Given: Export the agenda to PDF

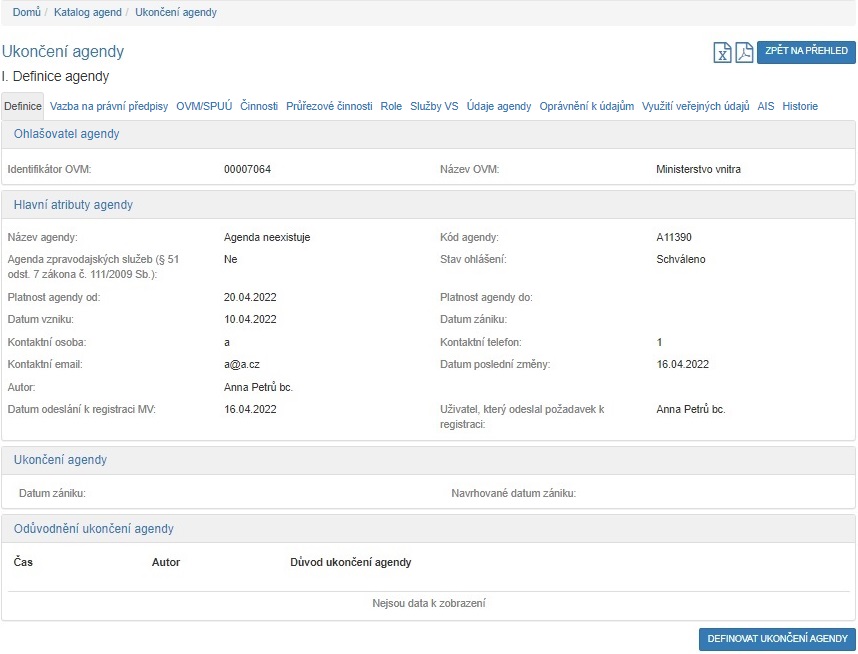Looking at the screenshot, I should (x=744, y=53).
